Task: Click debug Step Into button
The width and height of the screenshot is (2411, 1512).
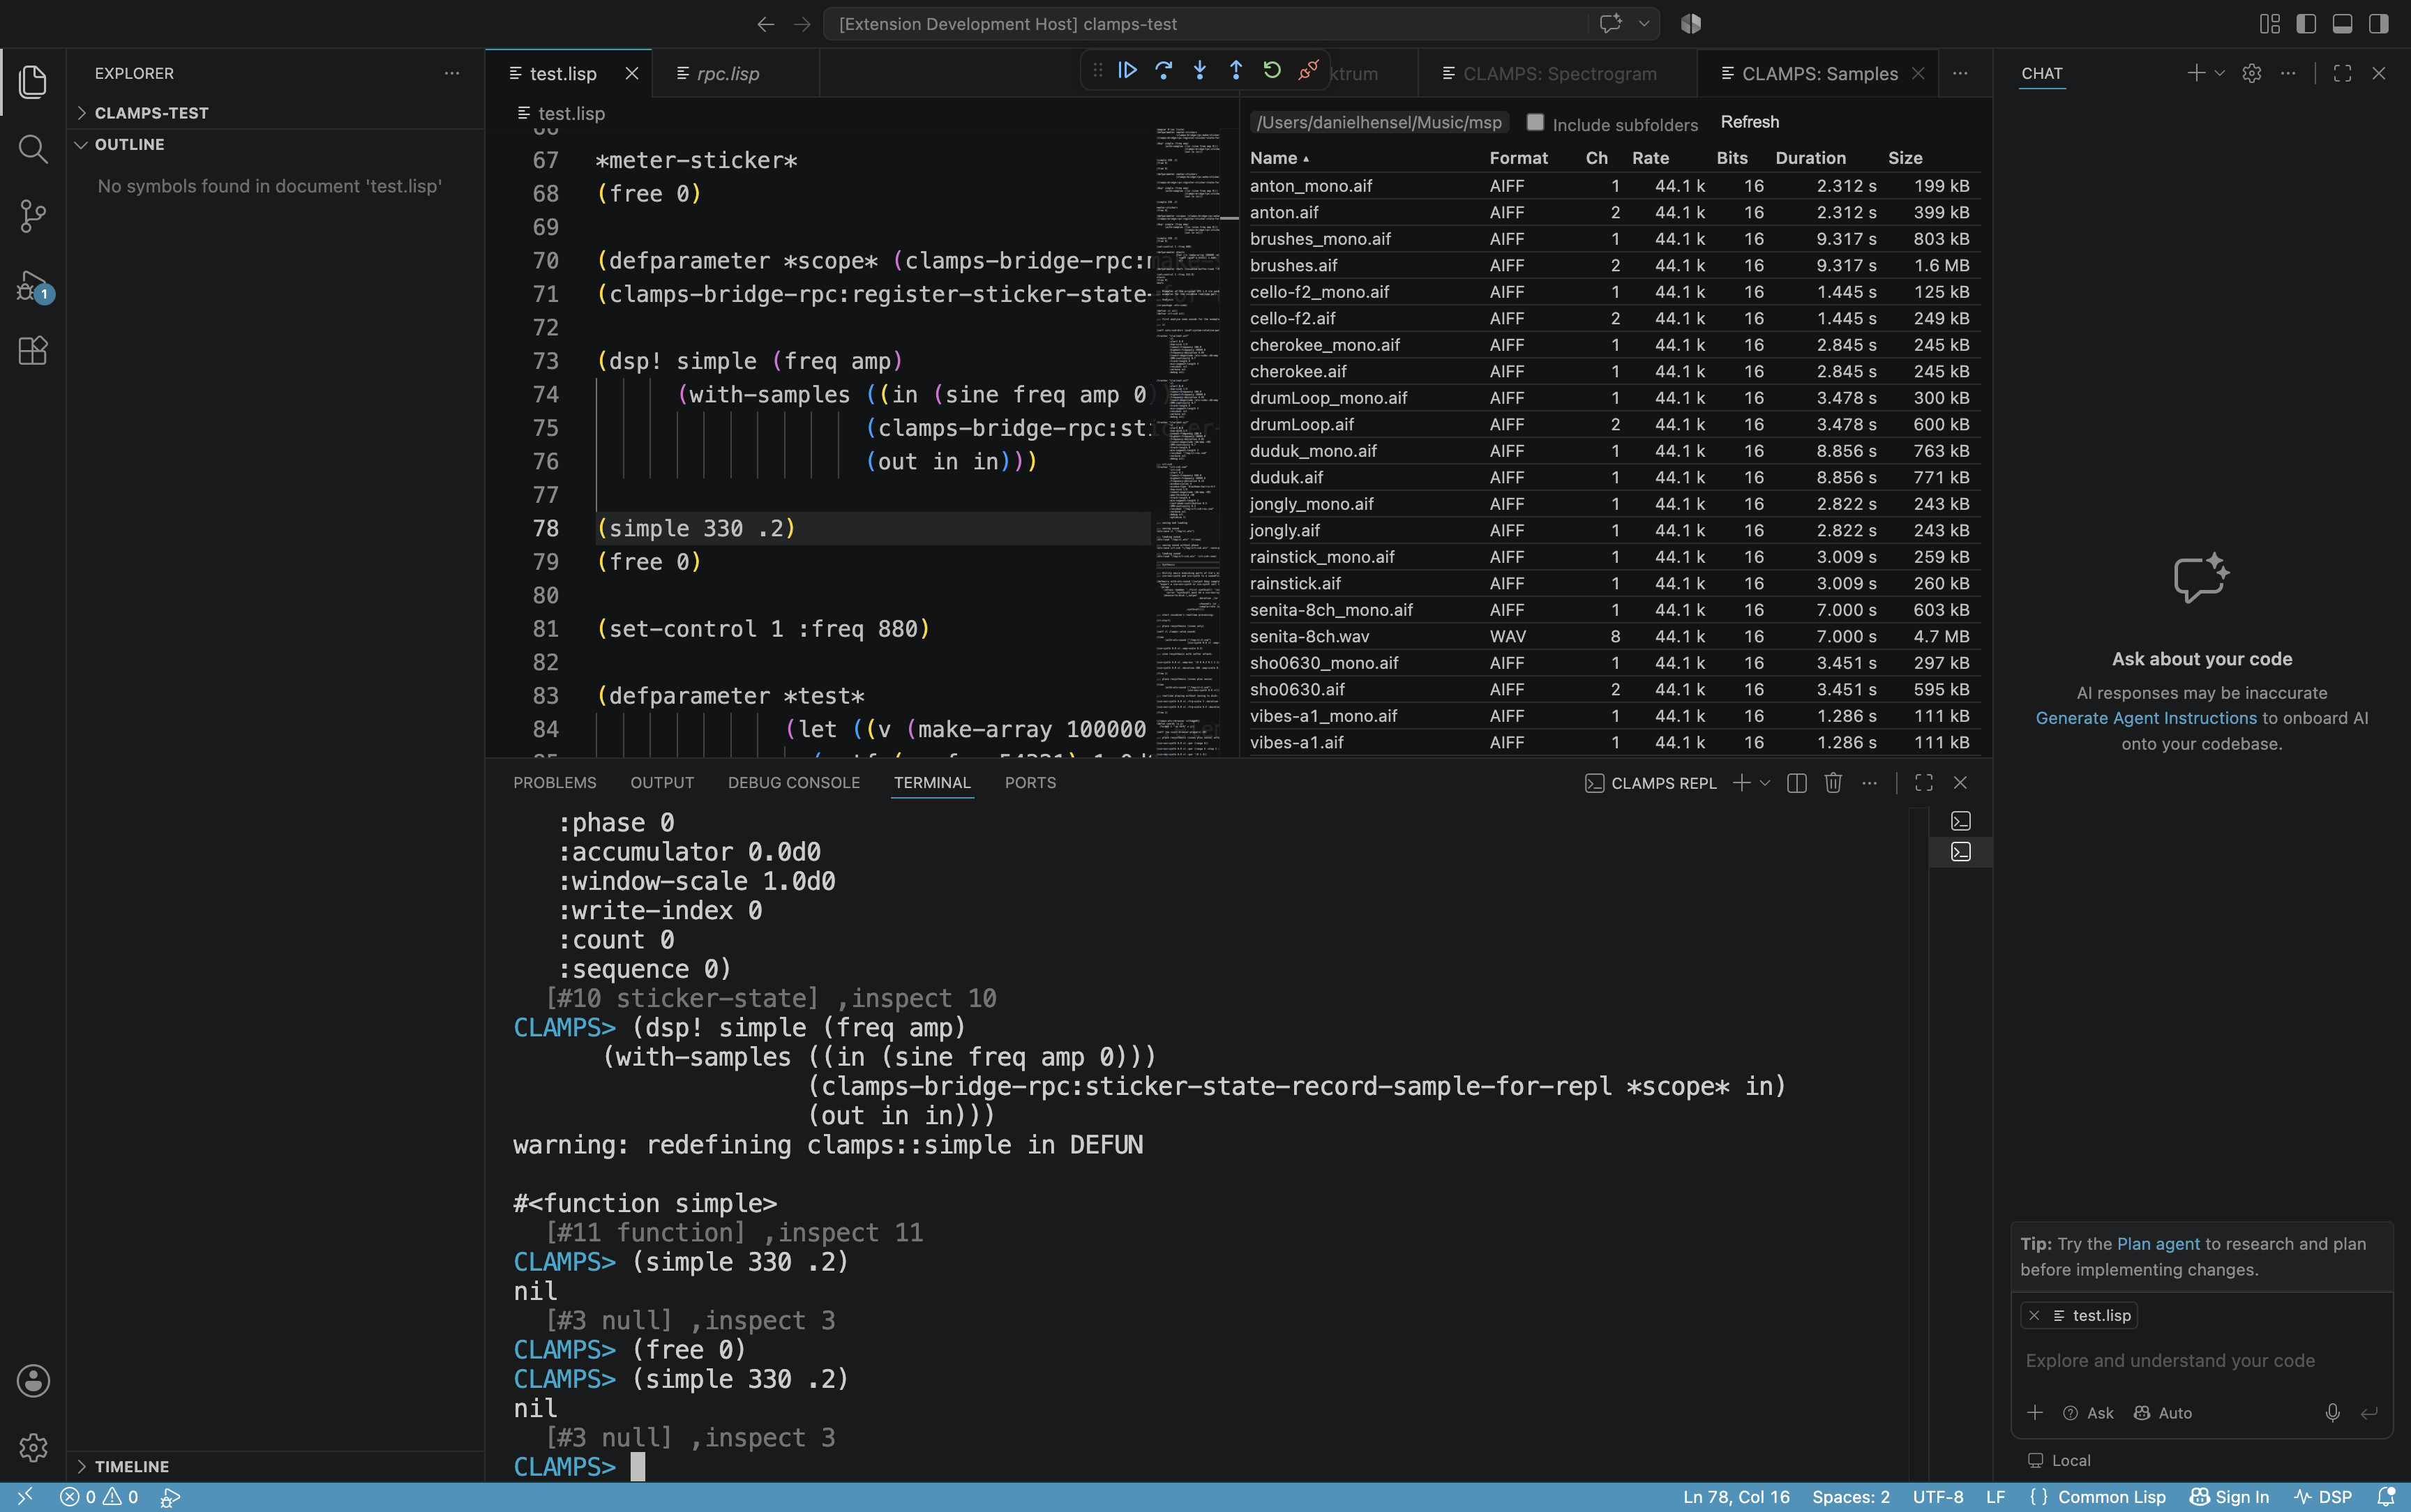Action: point(1200,70)
